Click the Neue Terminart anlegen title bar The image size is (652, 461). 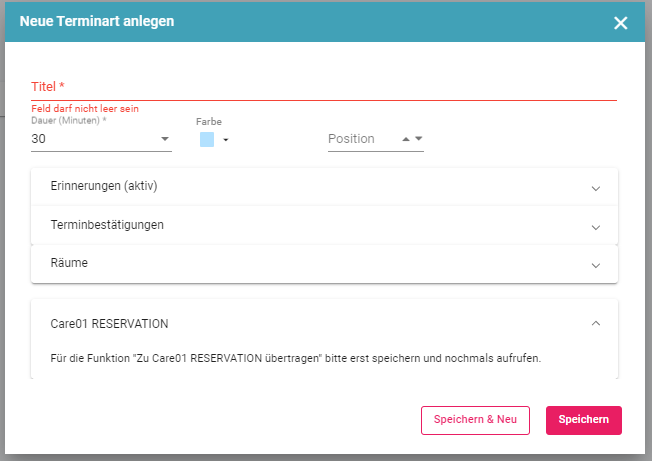[300, 22]
